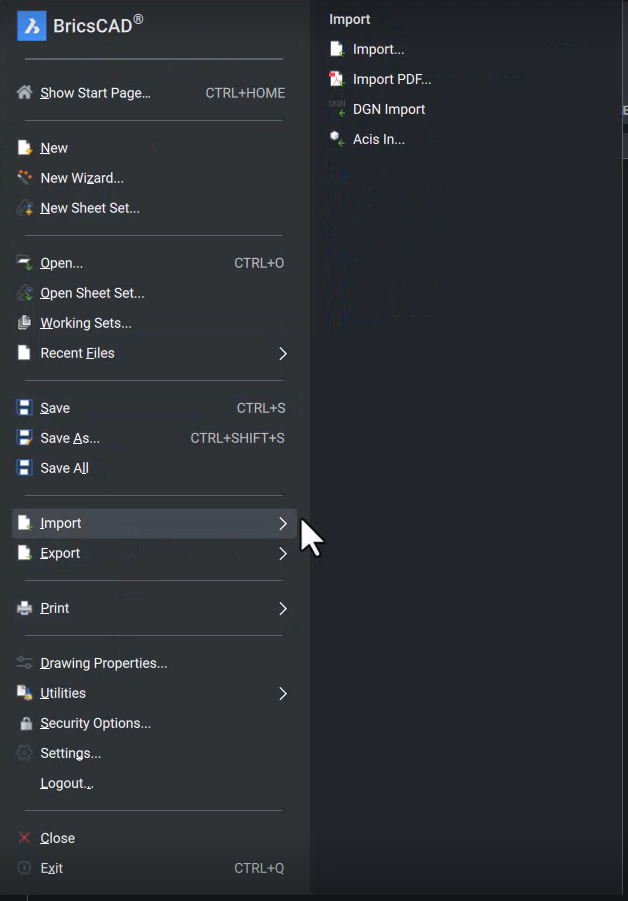The height and width of the screenshot is (901, 628).
Task: Click the Save floppy disk icon
Action: (x=22, y=407)
